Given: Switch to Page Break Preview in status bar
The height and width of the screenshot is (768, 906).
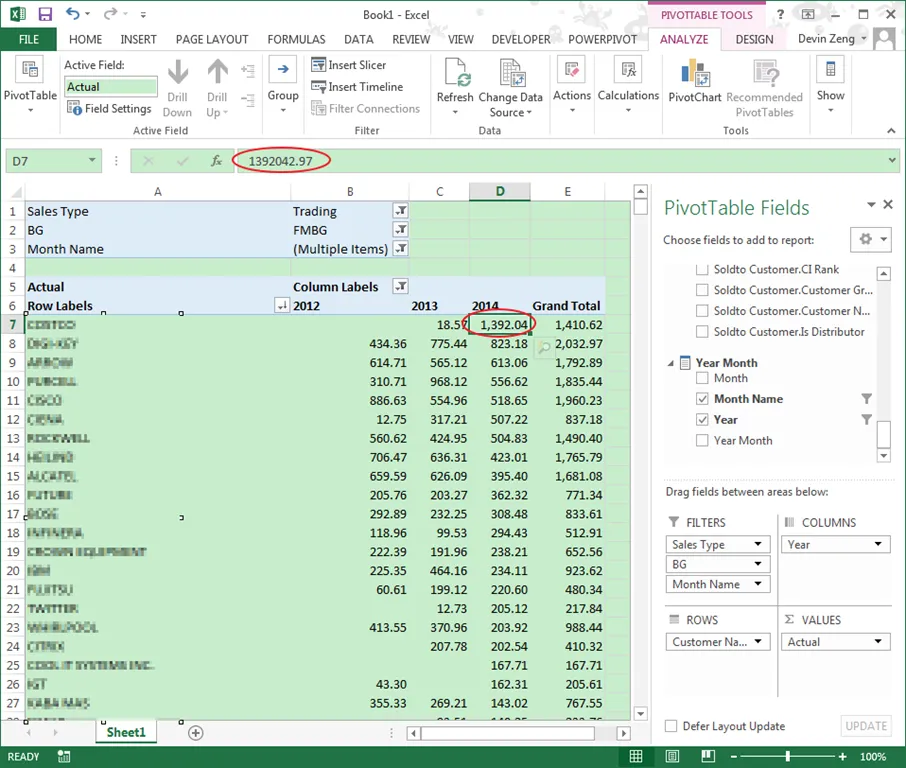Looking at the screenshot, I should pyautogui.click(x=708, y=756).
